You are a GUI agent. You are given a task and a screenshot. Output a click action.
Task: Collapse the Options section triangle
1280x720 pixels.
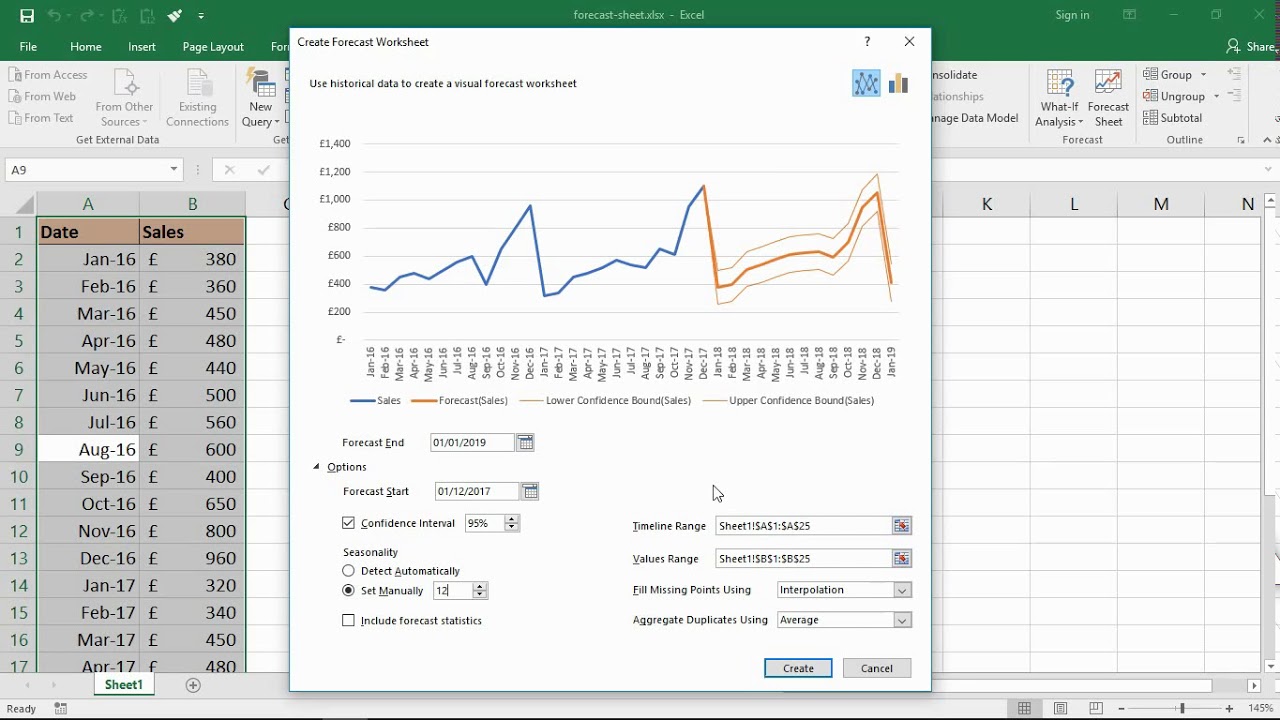tap(317, 467)
